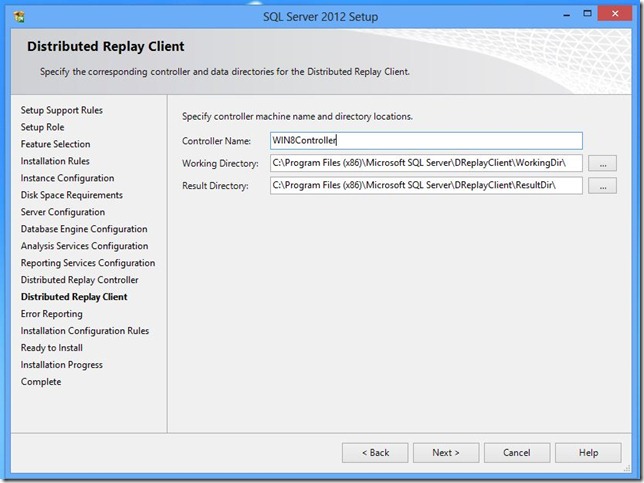Select the Instance Configuration step
Viewport: 644px width, 483px height.
coord(67,178)
